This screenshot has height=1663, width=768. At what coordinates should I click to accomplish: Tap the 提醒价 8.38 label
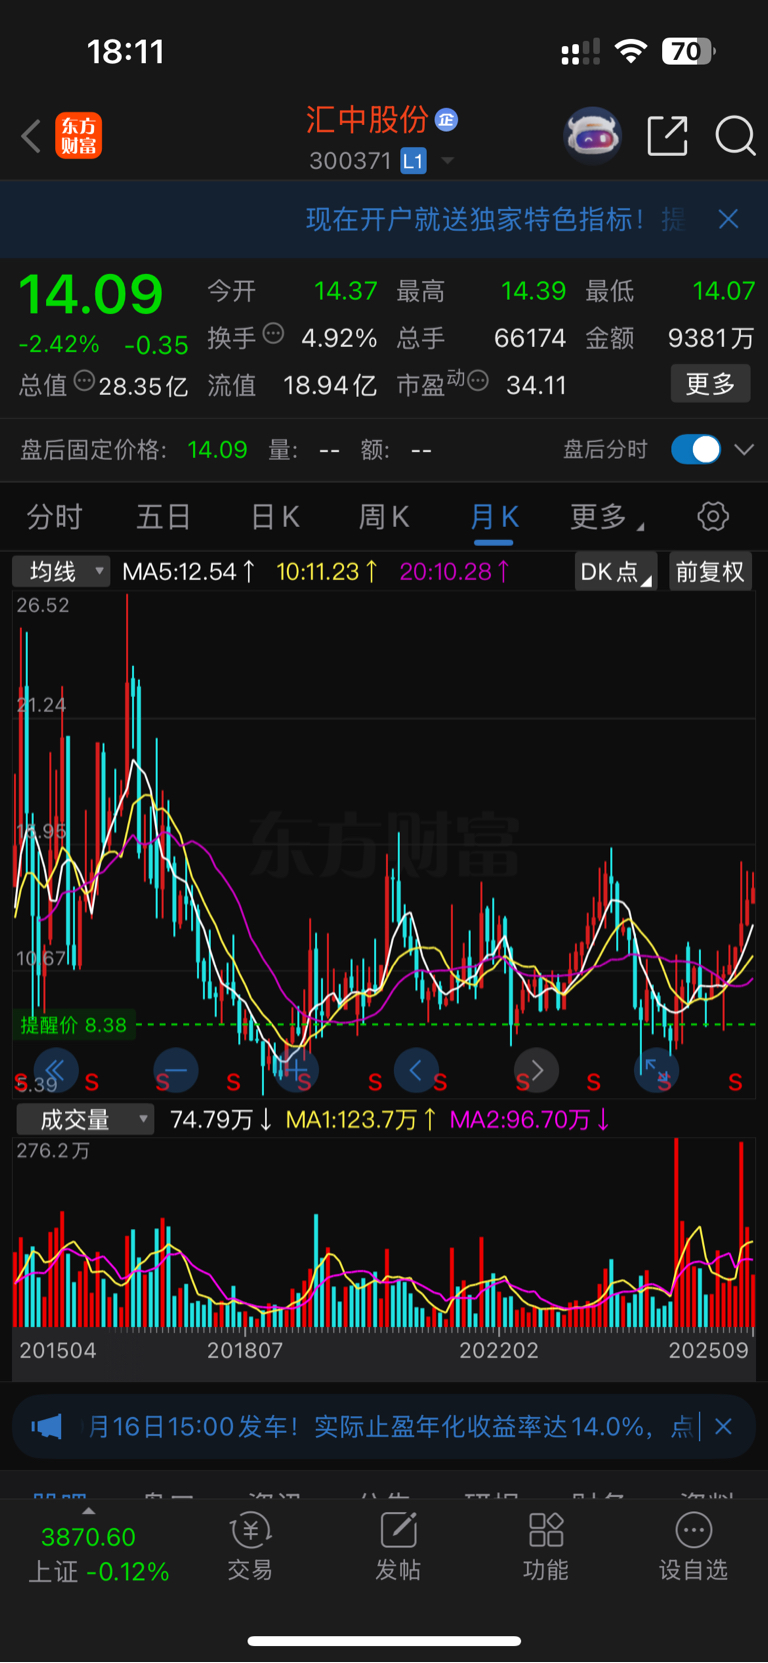tap(74, 1025)
